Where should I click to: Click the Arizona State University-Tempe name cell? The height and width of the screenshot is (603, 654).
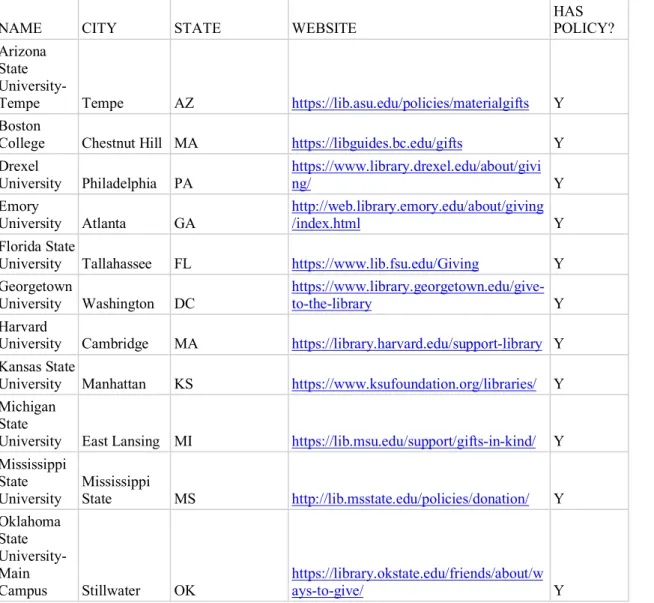[x=39, y=77]
